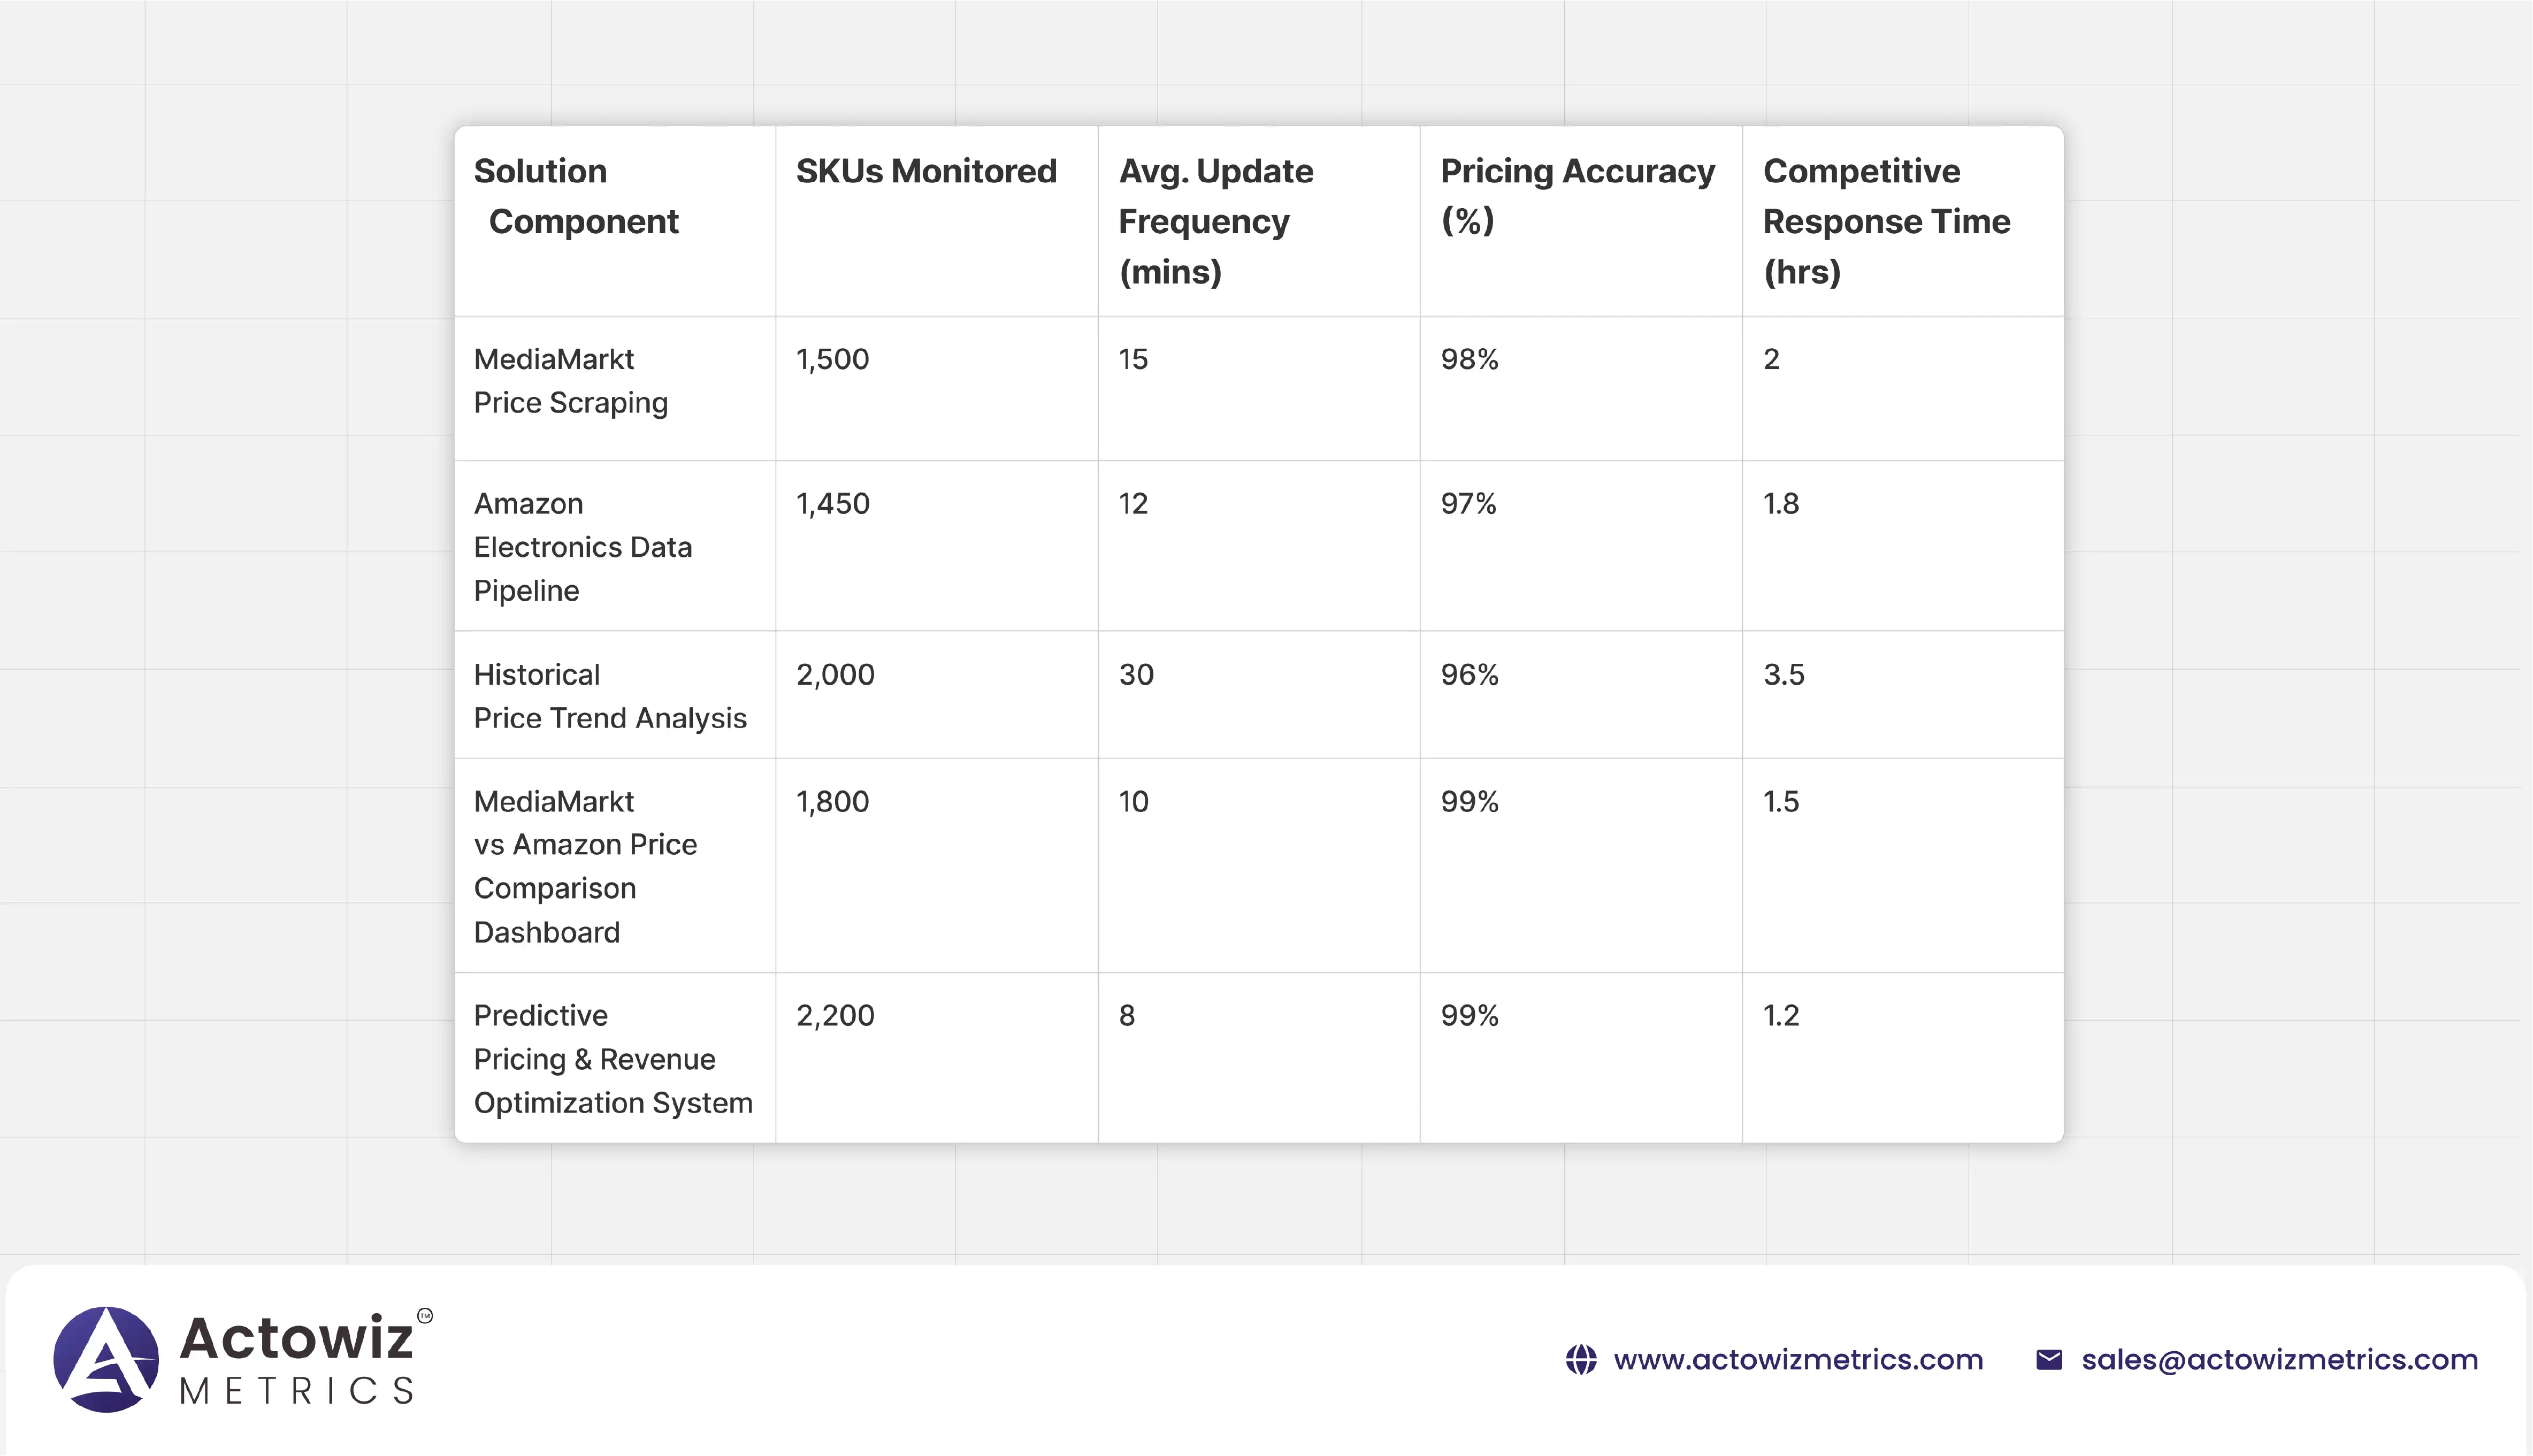The height and width of the screenshot is (1456, 2533).
Task: Select the Pricing Accuracy (%) header
Action: pos(1577,195)
